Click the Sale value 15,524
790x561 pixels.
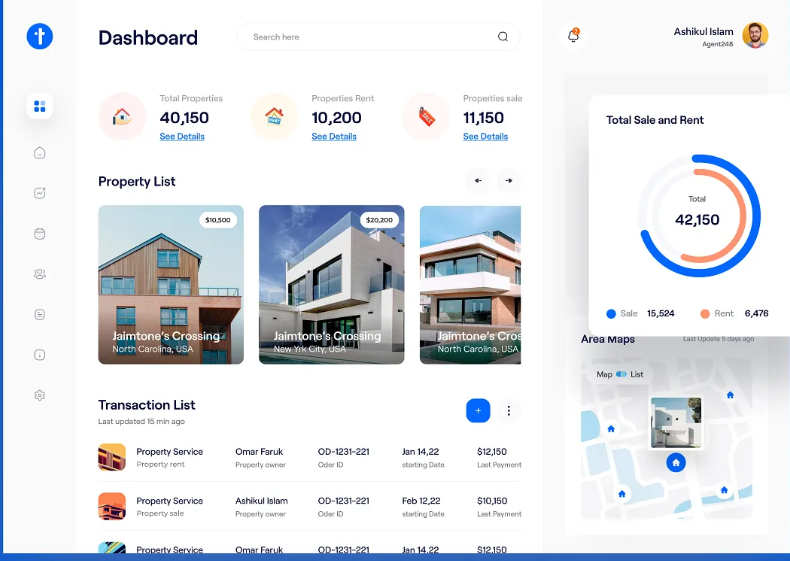(661, 314)
